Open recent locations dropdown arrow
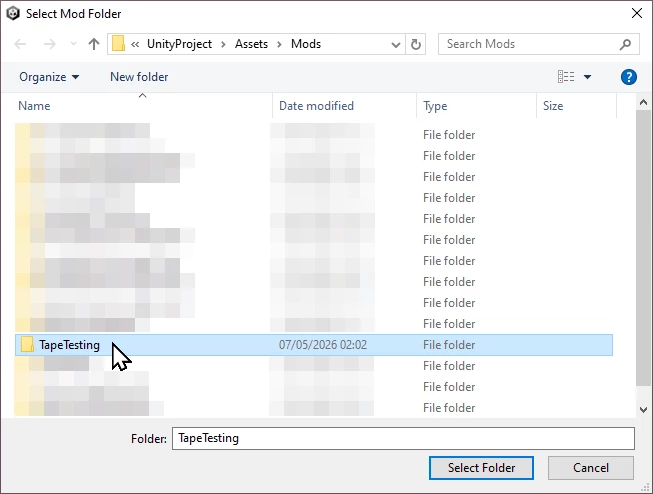Image resolution: width=653 pixels, height=494 pixels. (73, 44)
